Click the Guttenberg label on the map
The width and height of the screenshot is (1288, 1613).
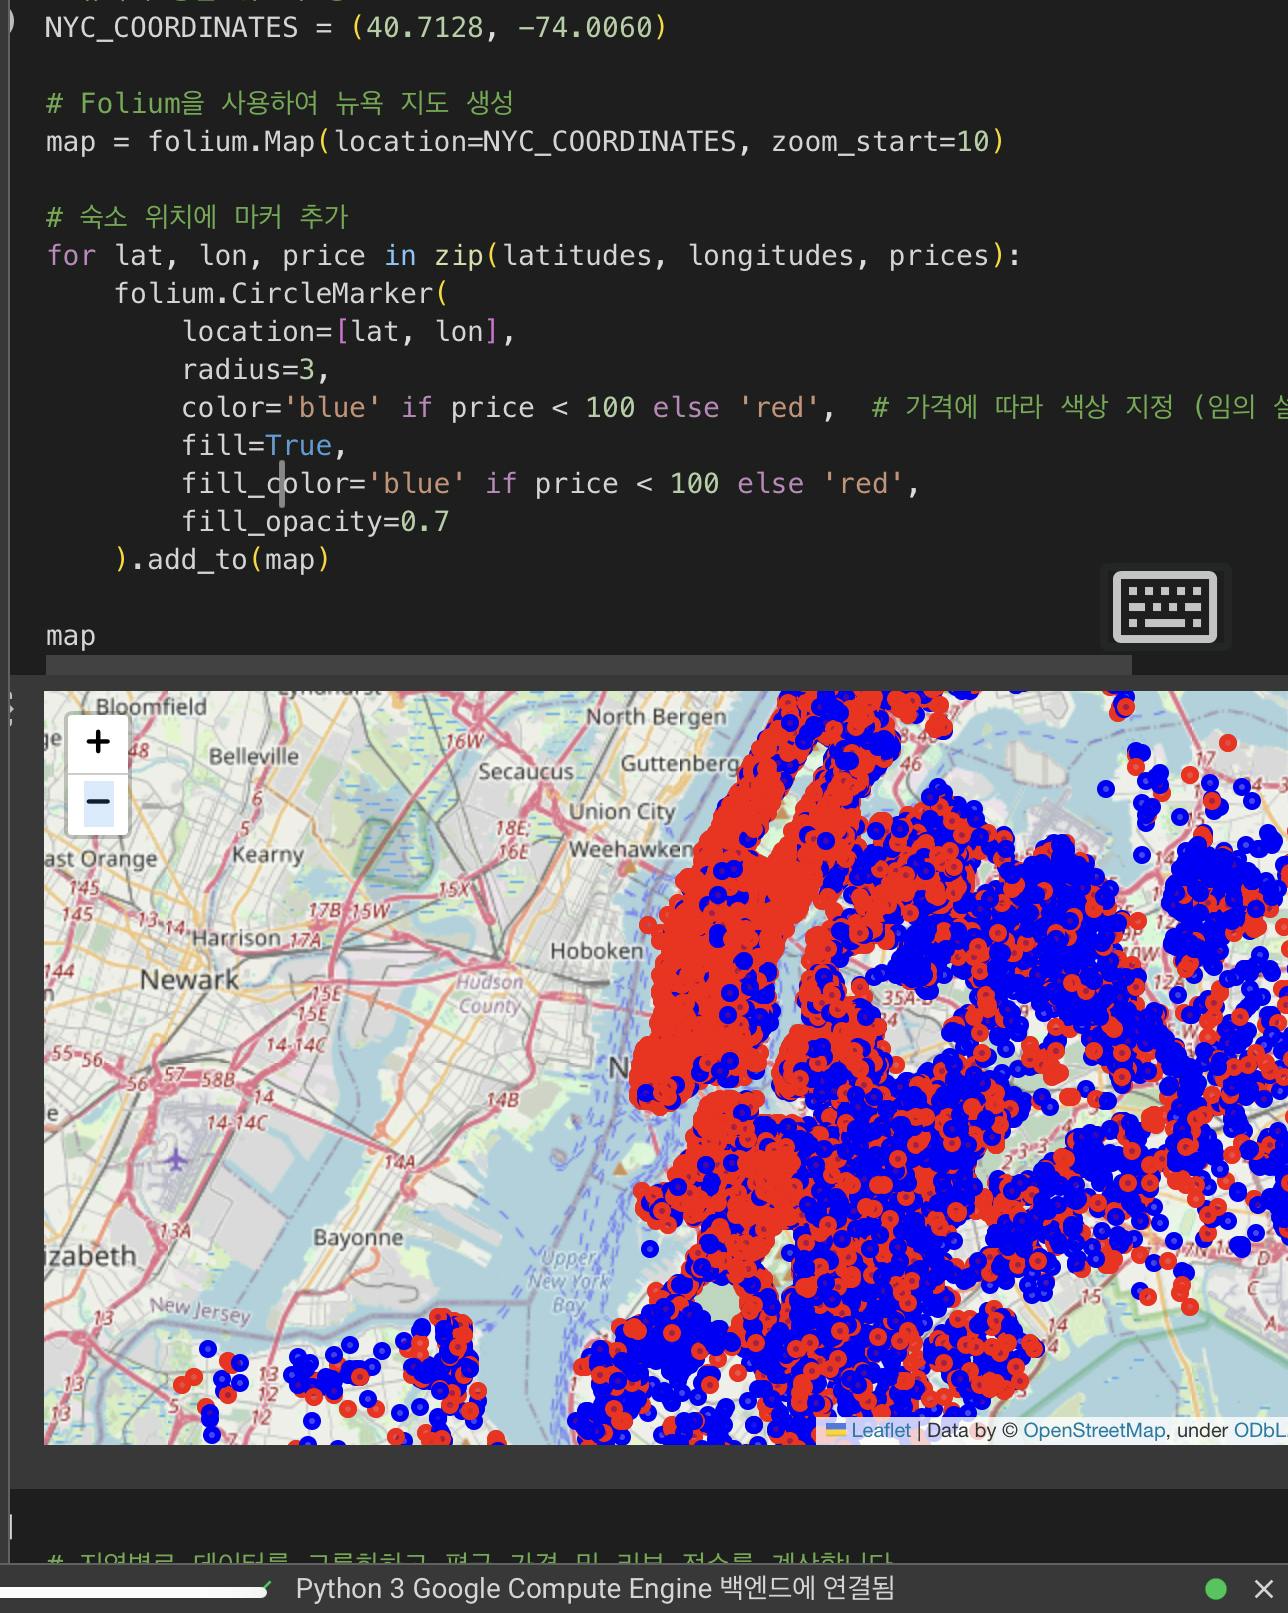coord(679,763)
